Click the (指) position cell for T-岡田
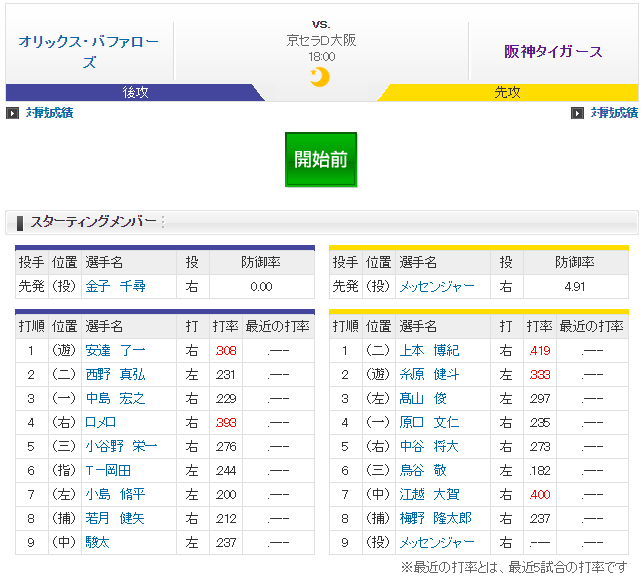 [x=64, y=470]
